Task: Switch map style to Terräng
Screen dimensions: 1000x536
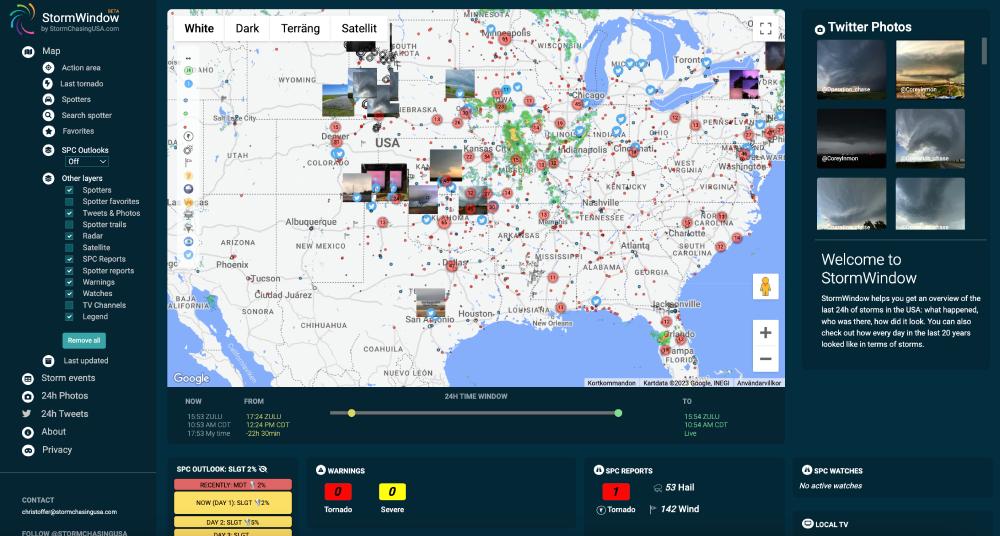Action: [300, 28]
